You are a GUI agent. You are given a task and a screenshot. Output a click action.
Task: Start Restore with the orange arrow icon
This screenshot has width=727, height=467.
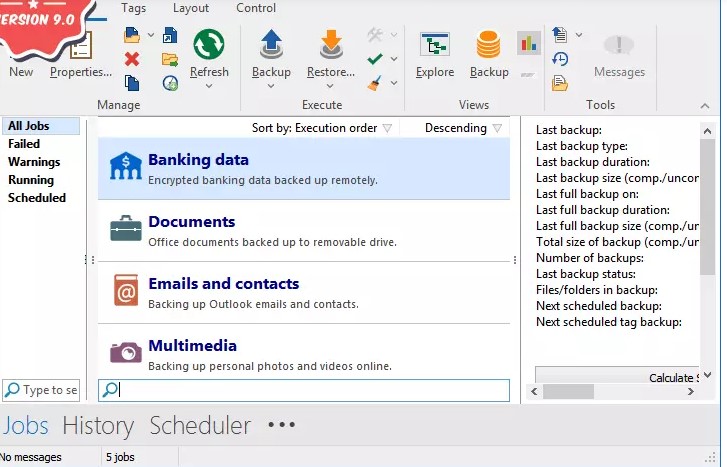click(x=331, y=45)
